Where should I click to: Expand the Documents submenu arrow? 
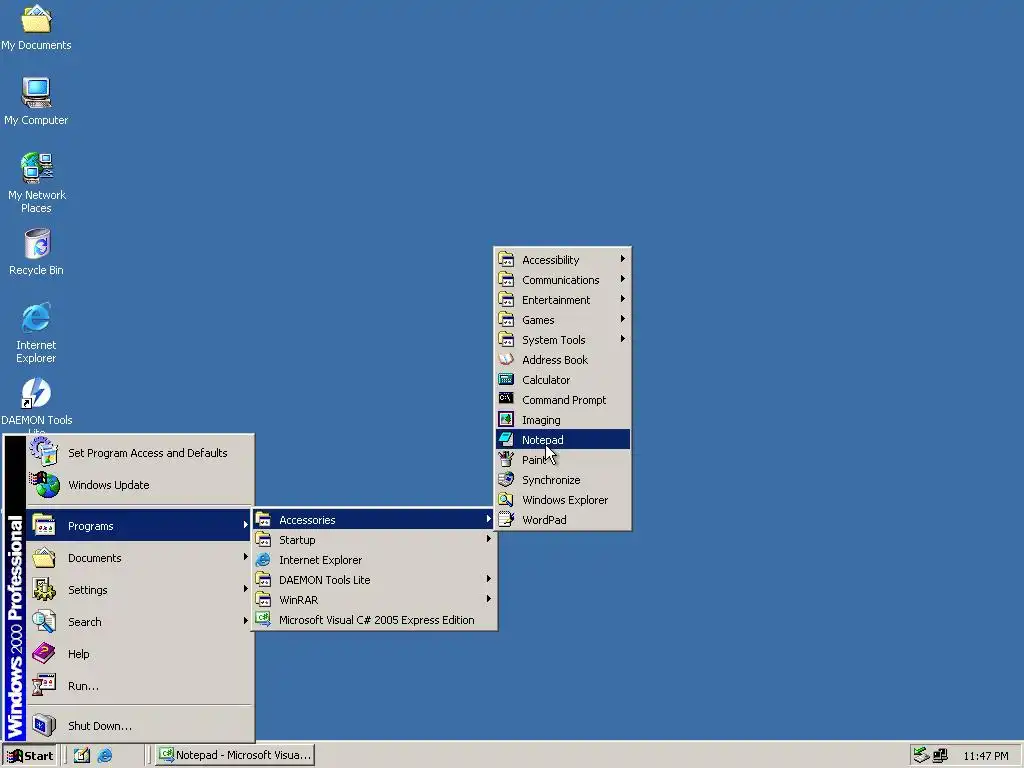(x=245, y=556)
